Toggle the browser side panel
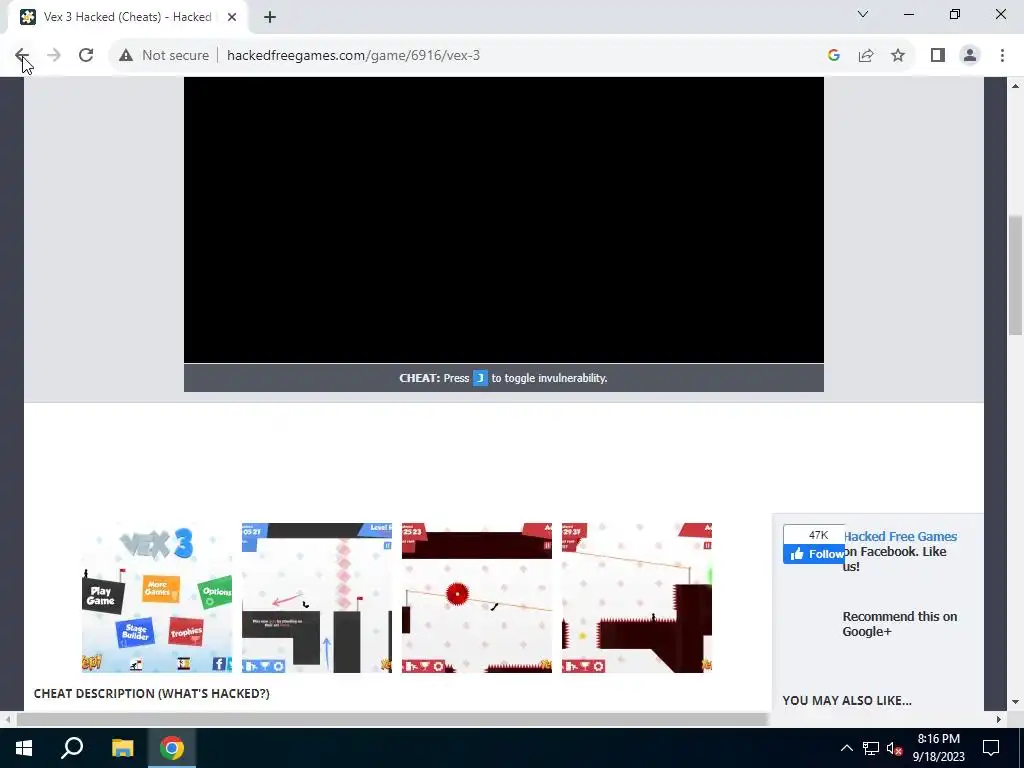1024x768 pixels. [938, 56]
